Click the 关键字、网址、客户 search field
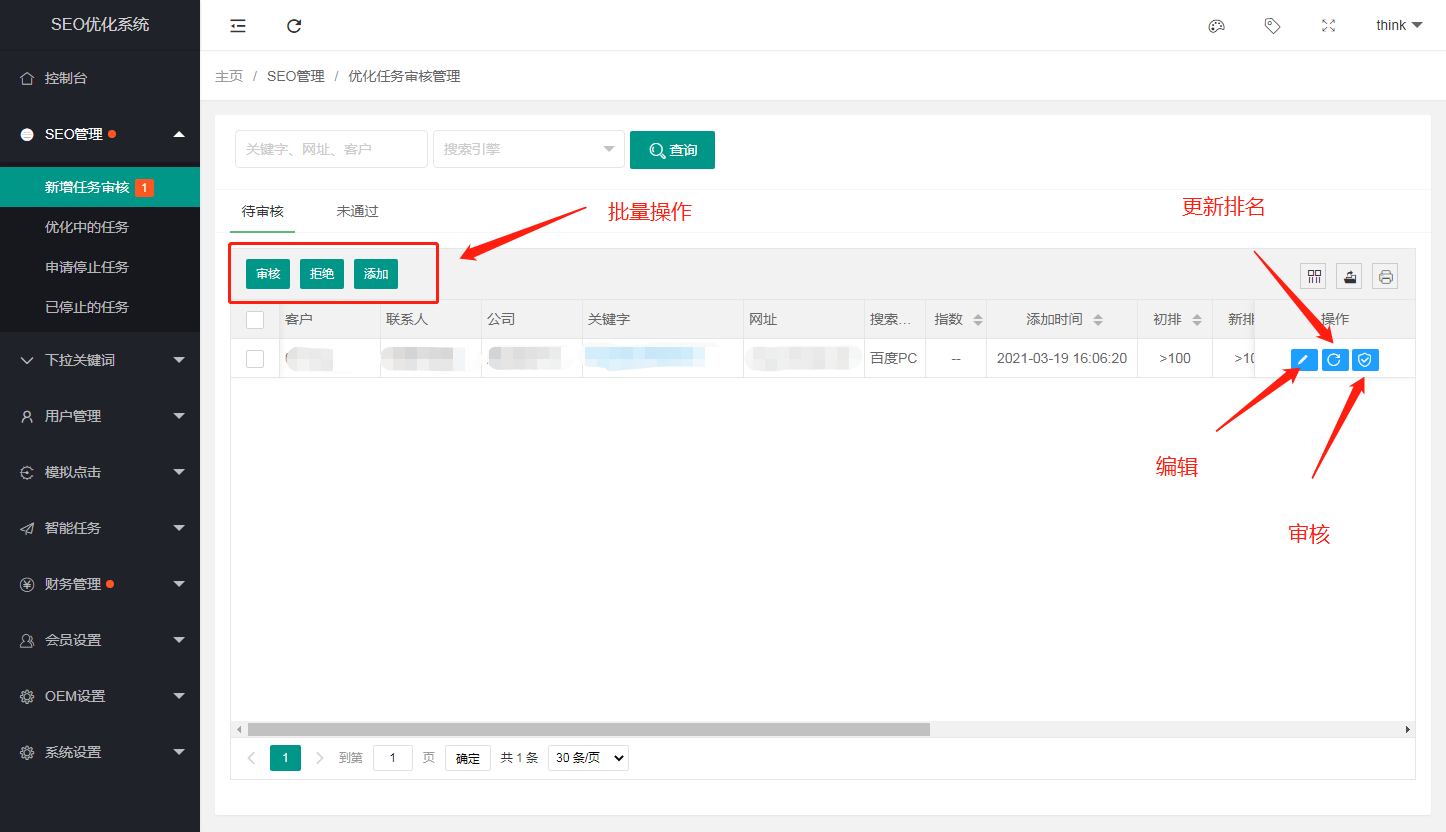This screenshot has height=832, width=1446. point(331,149)
